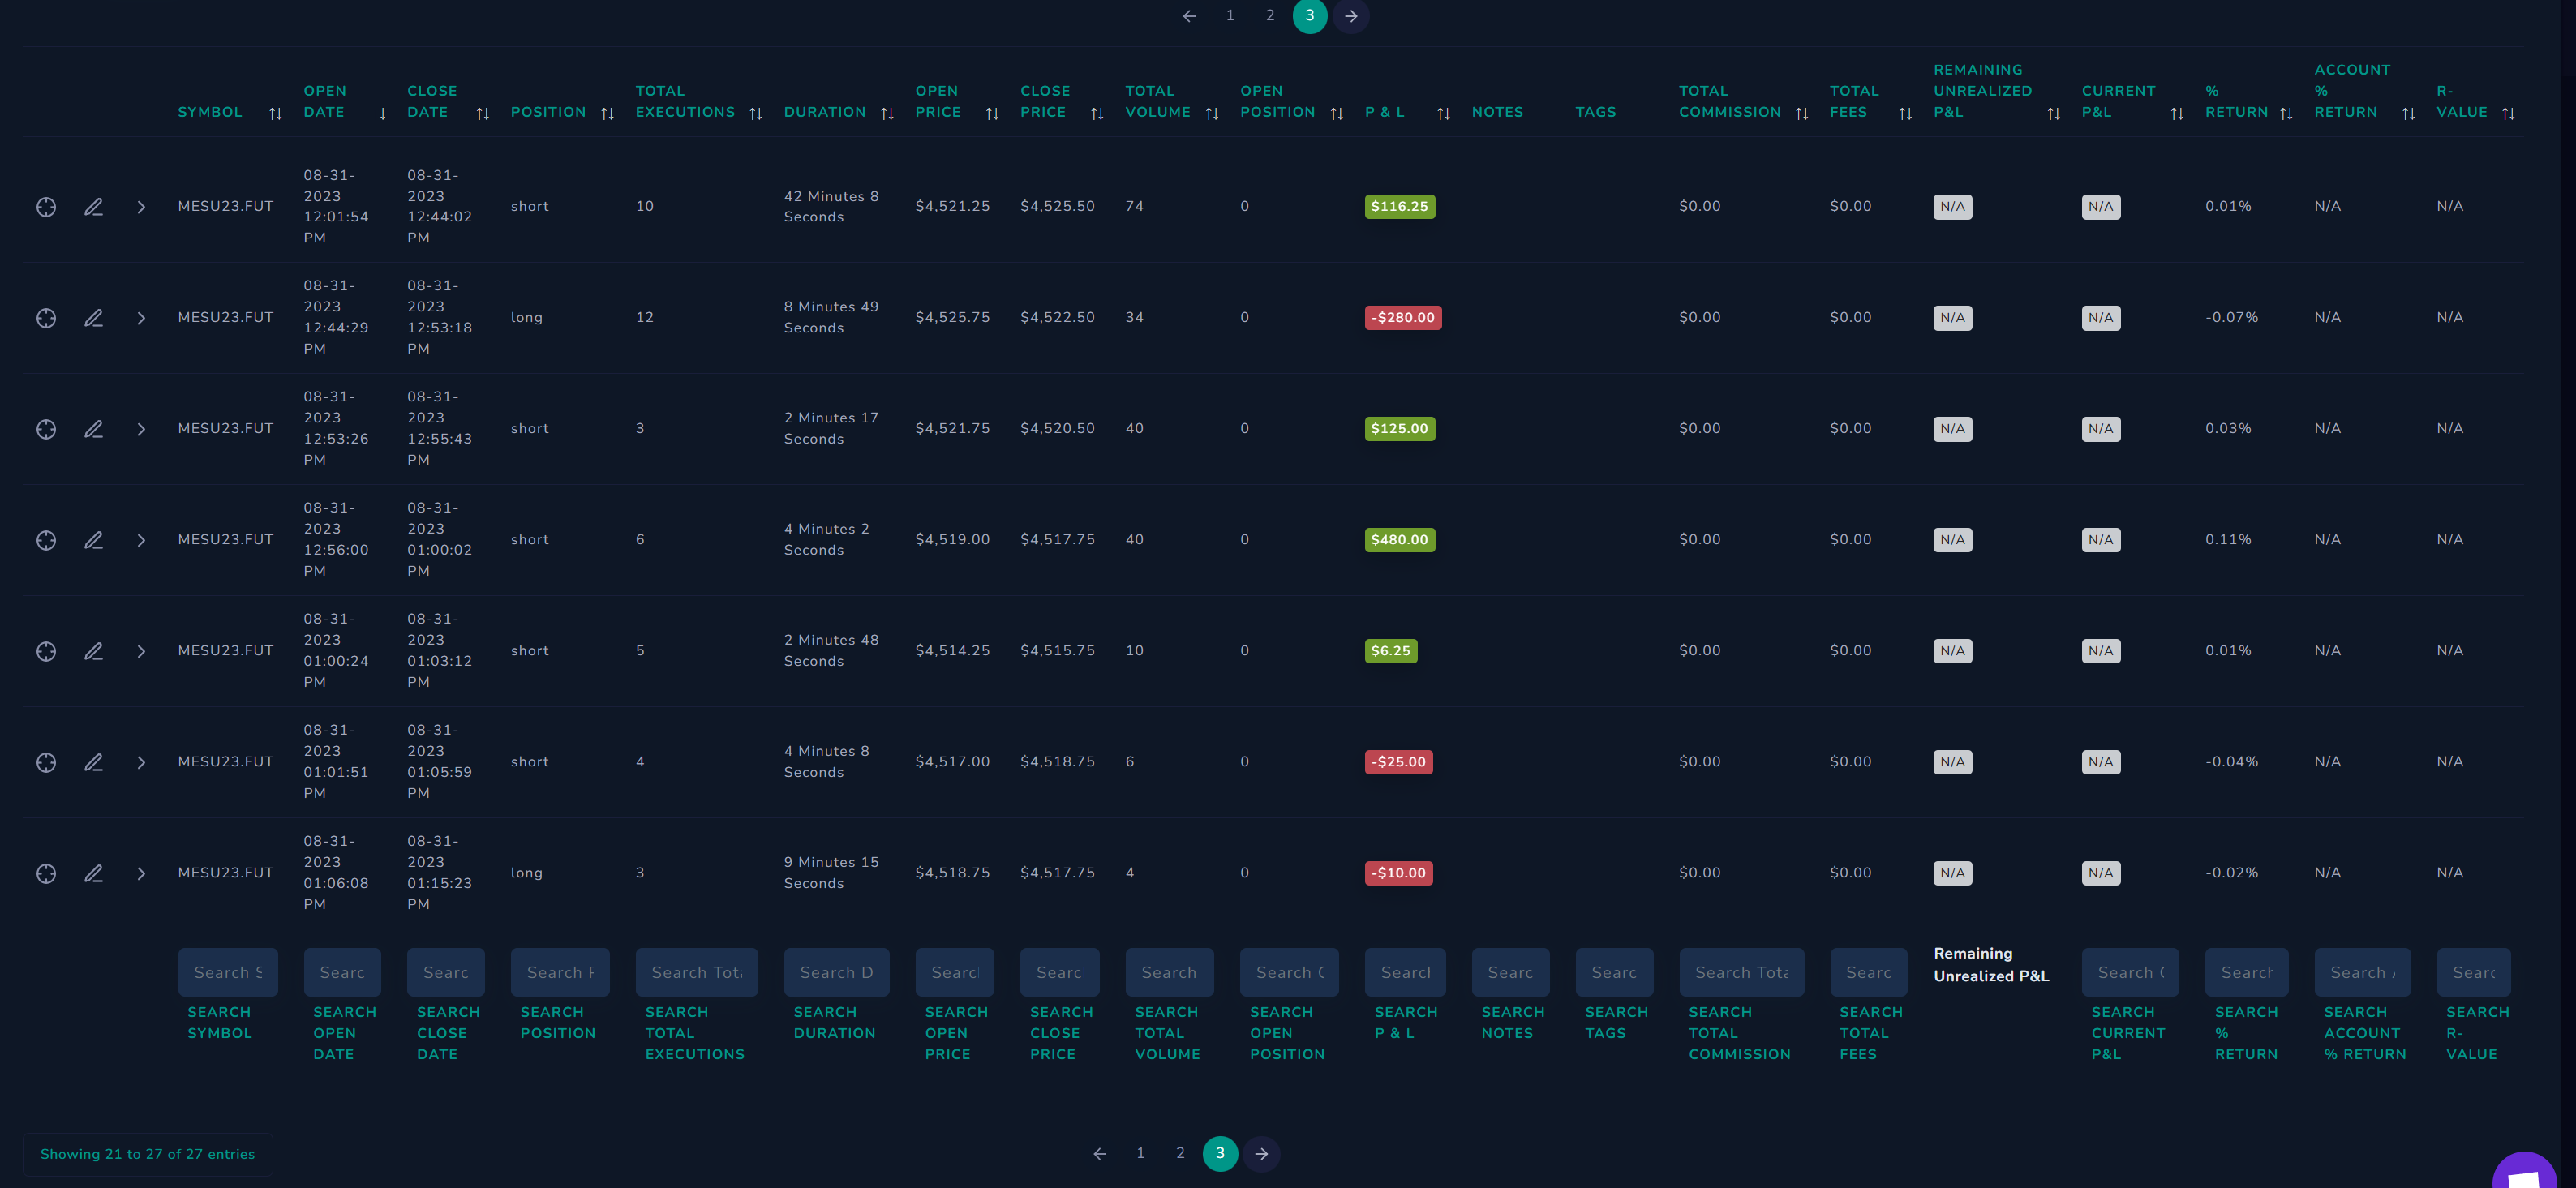This screenshot has width=2576, height=1188.
Task: Sort table by Total Executions column
Action: pos(756,114)
